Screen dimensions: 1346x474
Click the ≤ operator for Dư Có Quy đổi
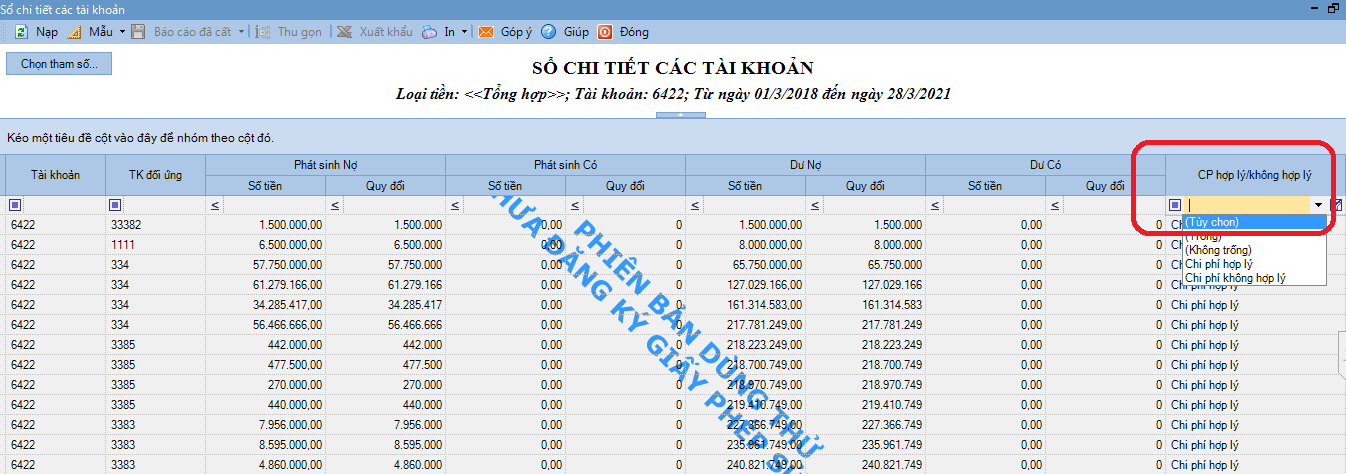(1054, 206)
